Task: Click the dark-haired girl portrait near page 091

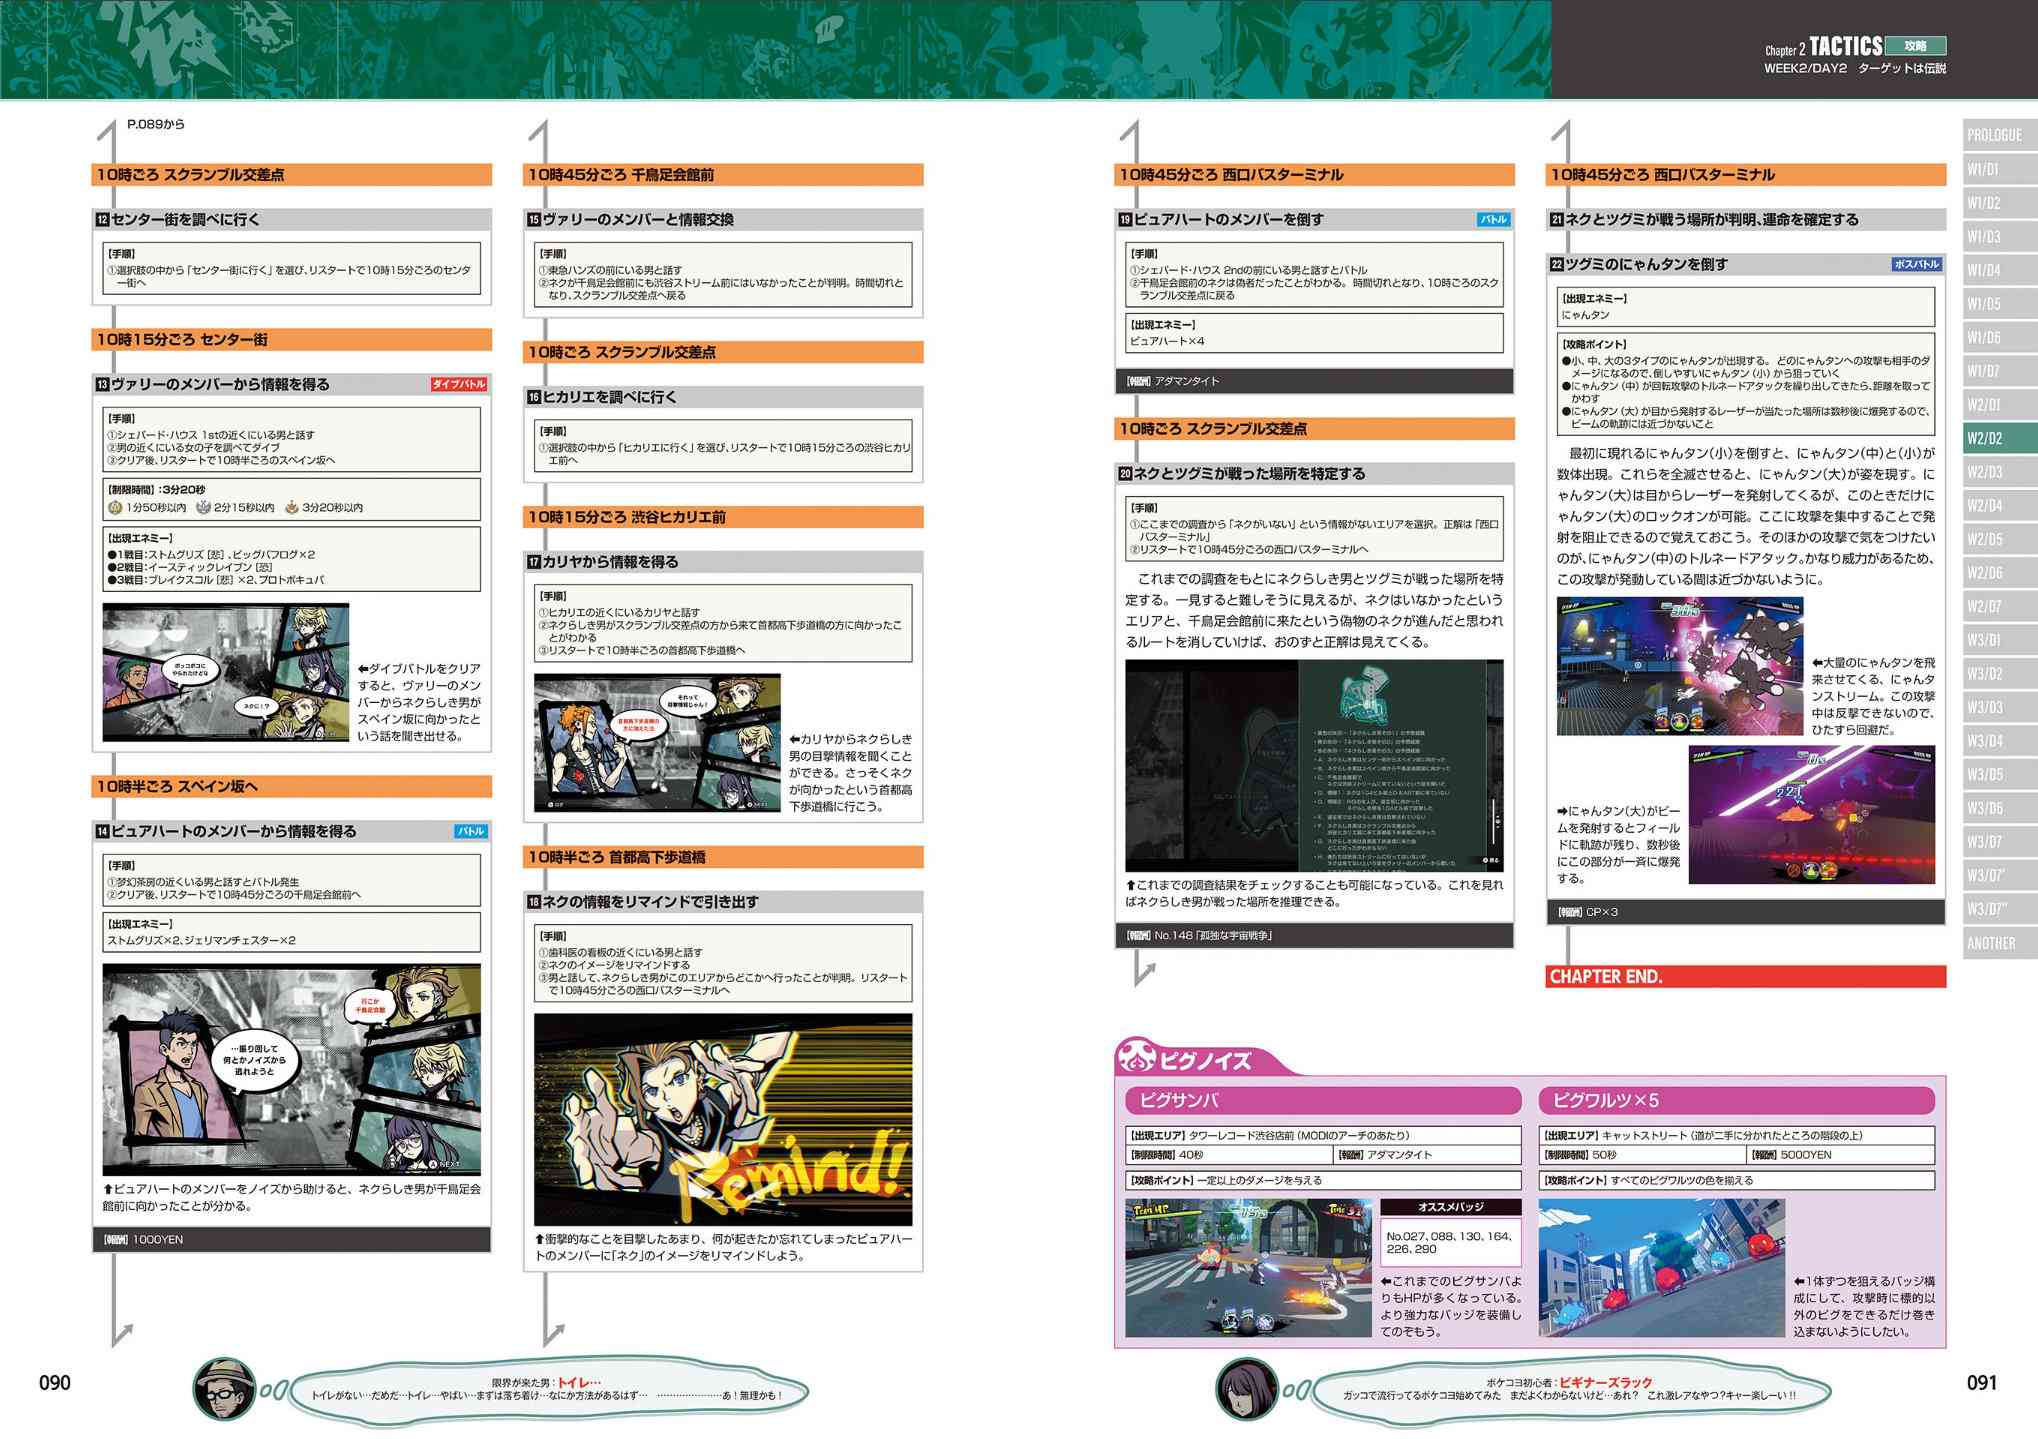Action: point(1247,1390)
